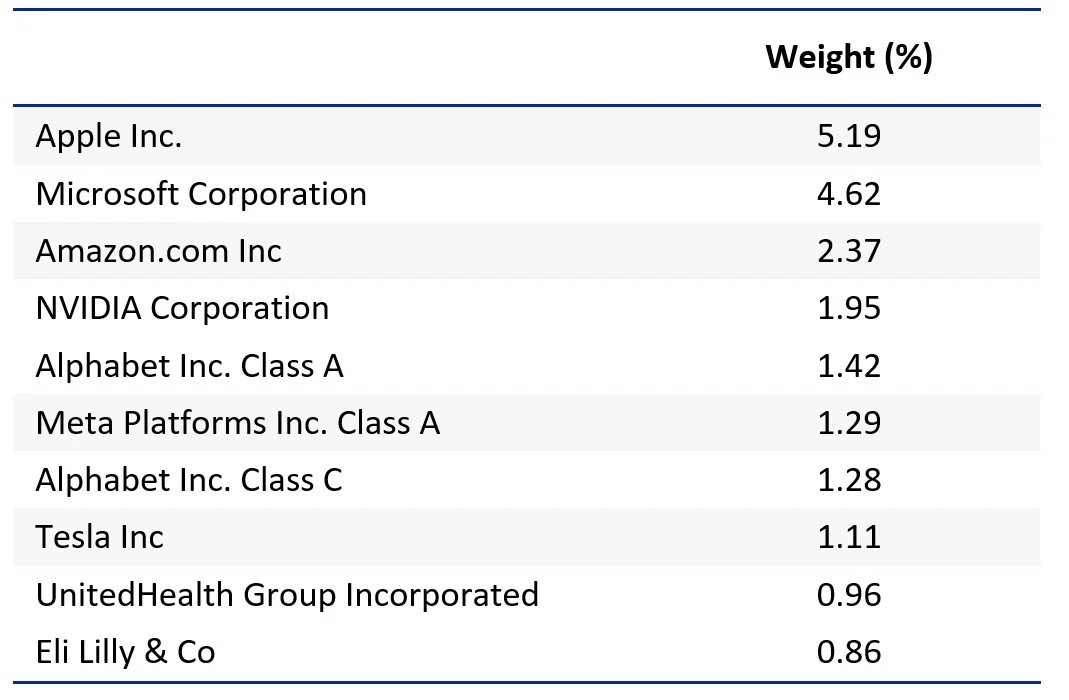Viewport: 1069px width, 700px height.
Task: Click Apple Inc. weight value 5.19
Action: coord(849,136)
